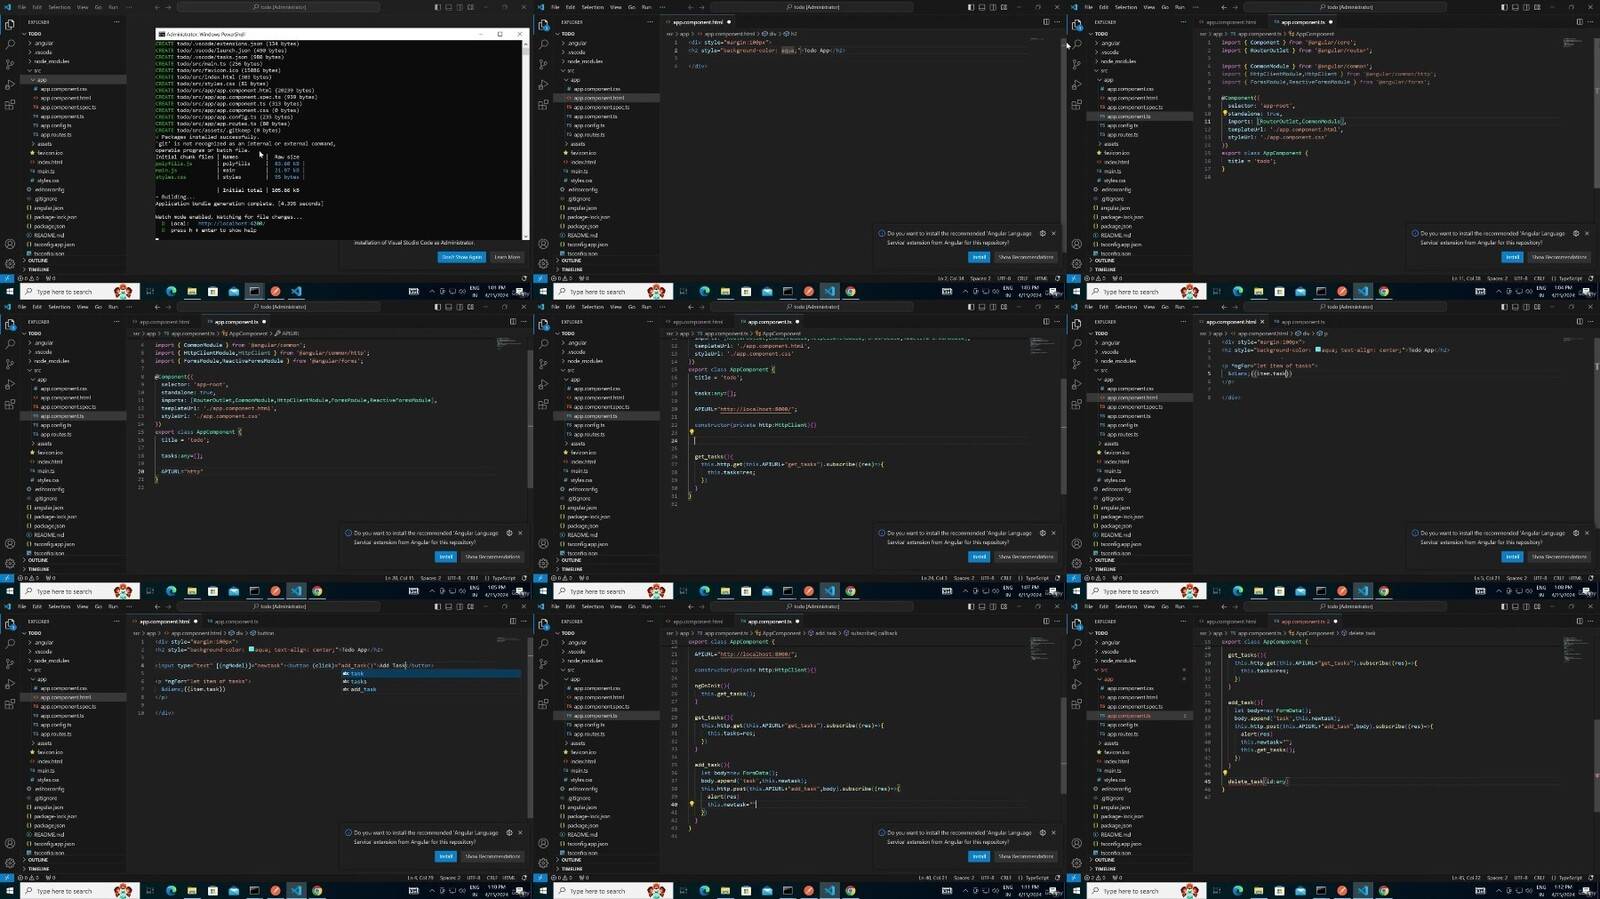
Task: Click Show Recommendations in the single-tab editor screenshot
Action: point(1025,257)
